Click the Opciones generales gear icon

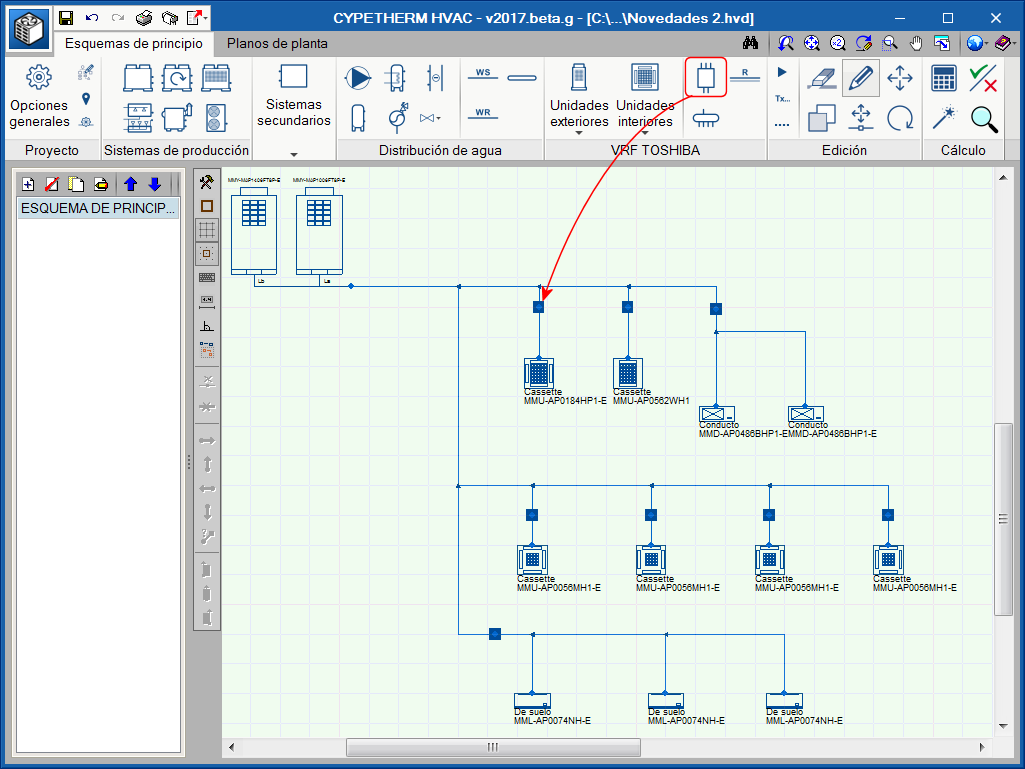39,77
